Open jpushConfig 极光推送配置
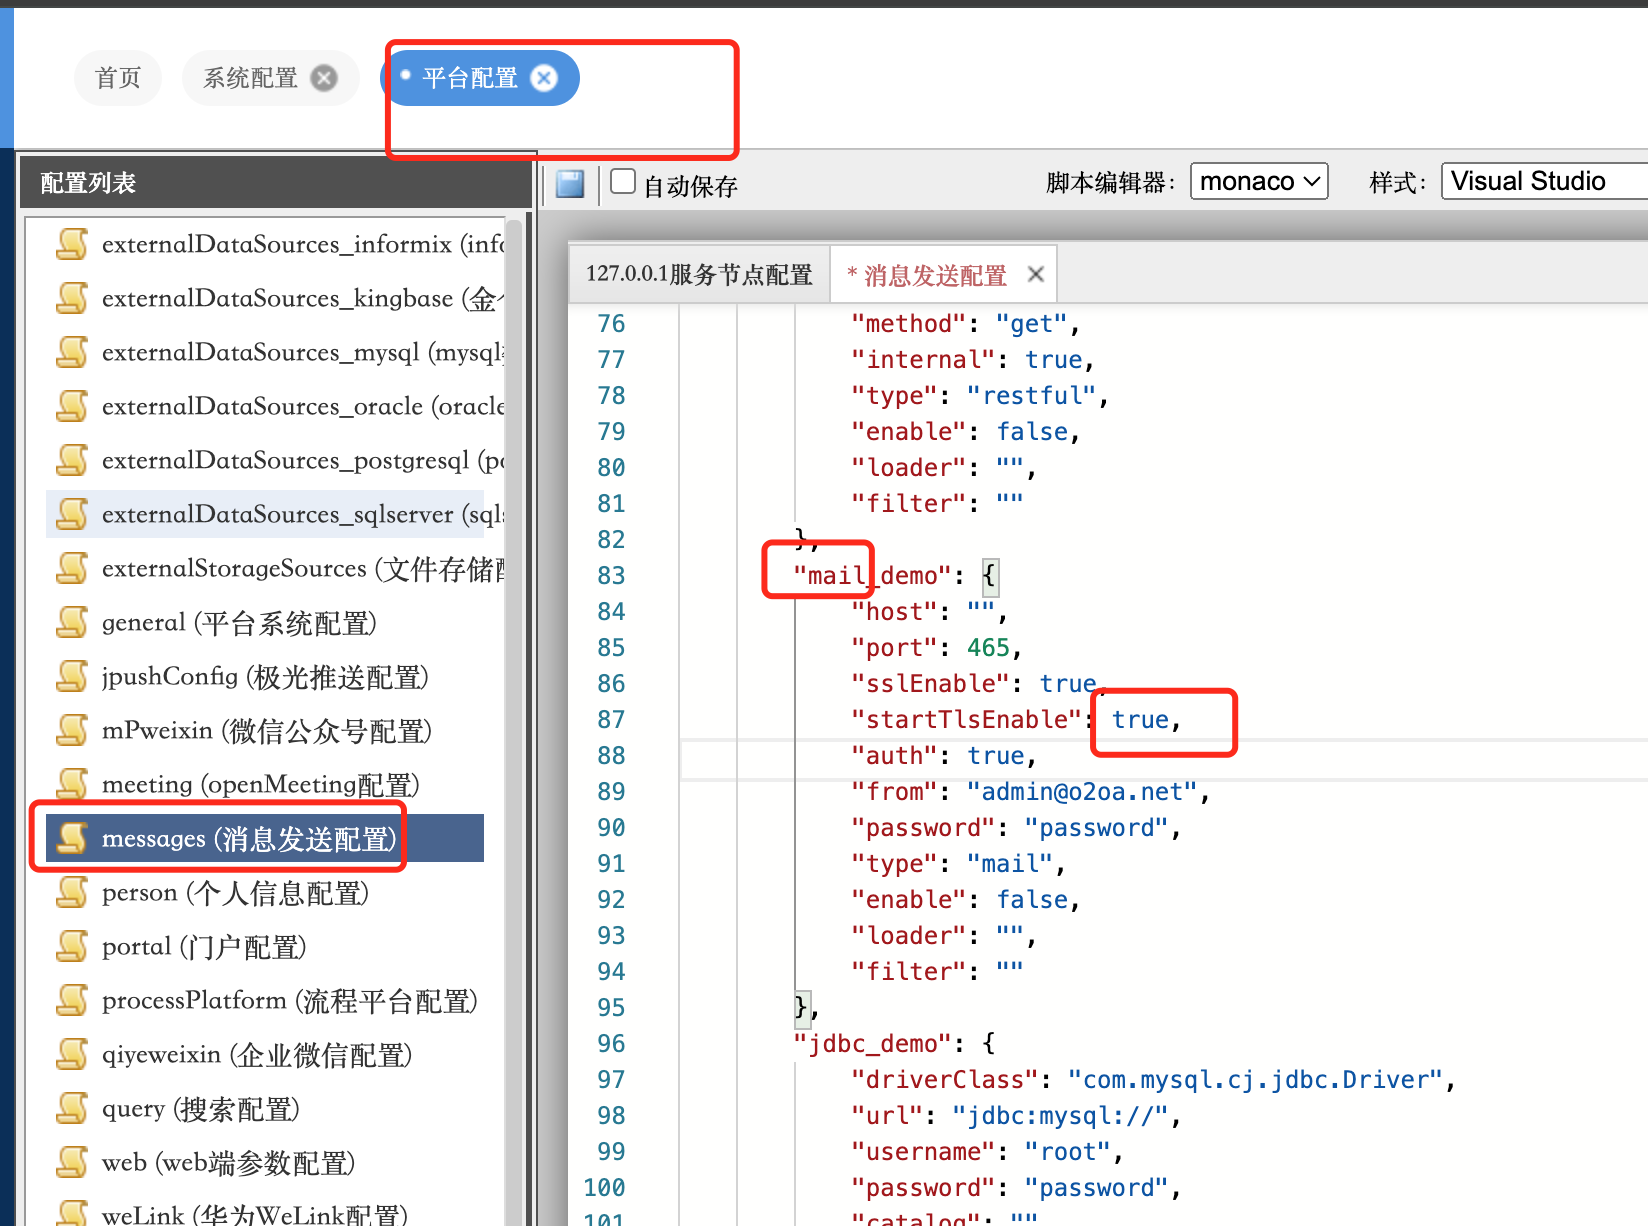 (265, 675)
